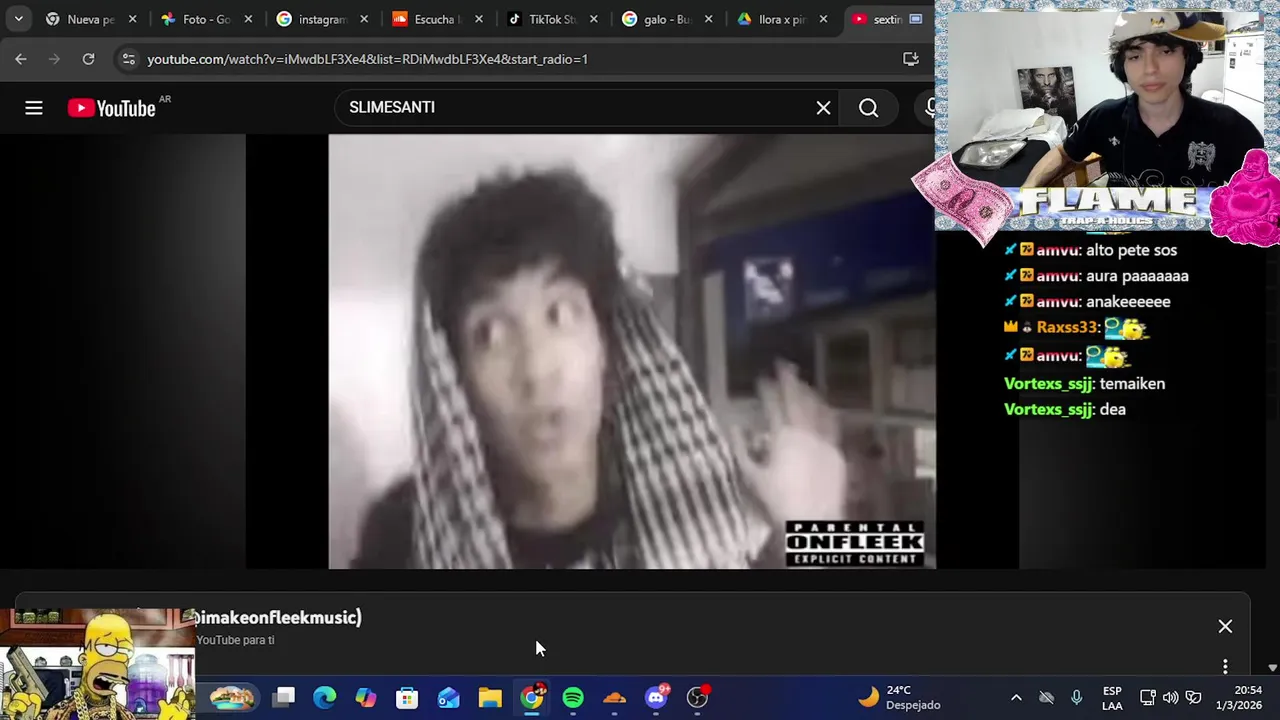The image size is (1280, 720).
Task: Expand the hidden system tray icons
Action: click(x=1016, y=697)
